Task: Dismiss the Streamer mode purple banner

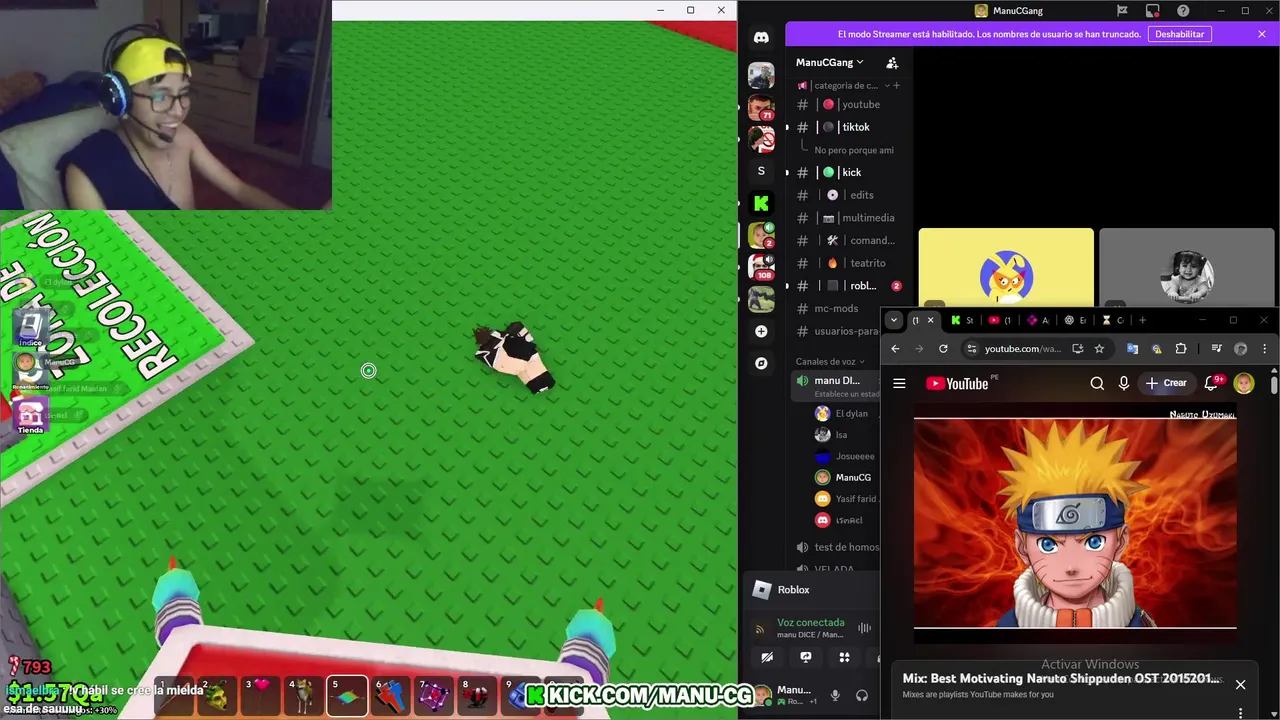Action: coord(1262,34)
